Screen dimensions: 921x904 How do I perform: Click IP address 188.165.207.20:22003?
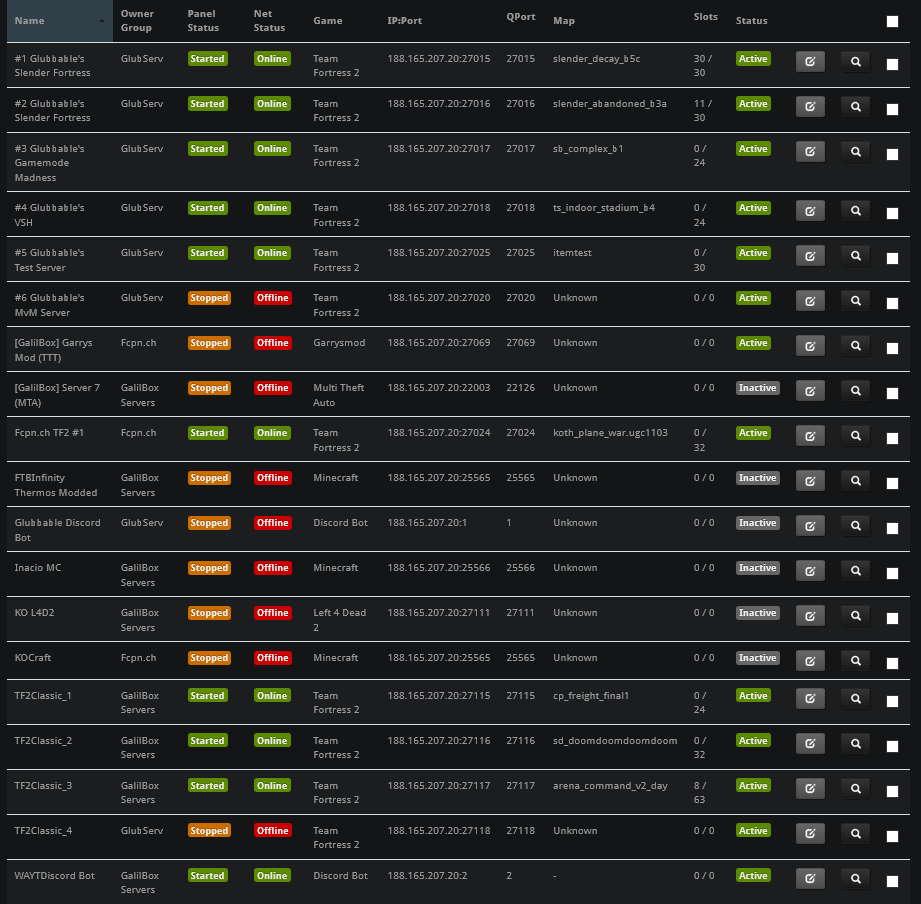[x=439, y=388]
